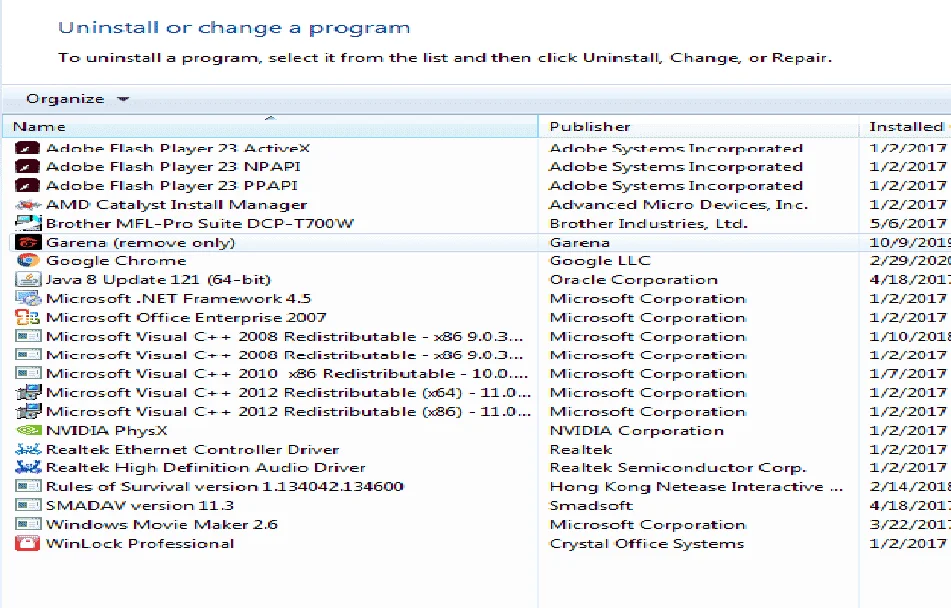Click the SMADAV version 11.3 icon
This screenshot has height=608, width=951.
coord(27,505)
